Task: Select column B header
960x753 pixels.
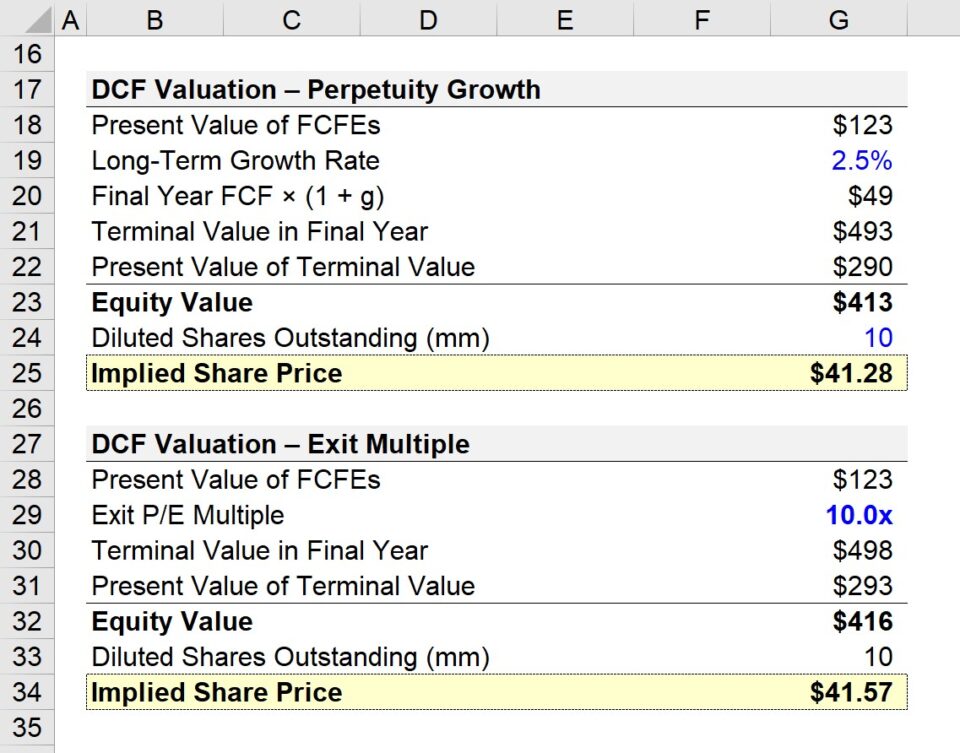Action: pyautogui.click(x=154, y=19)
